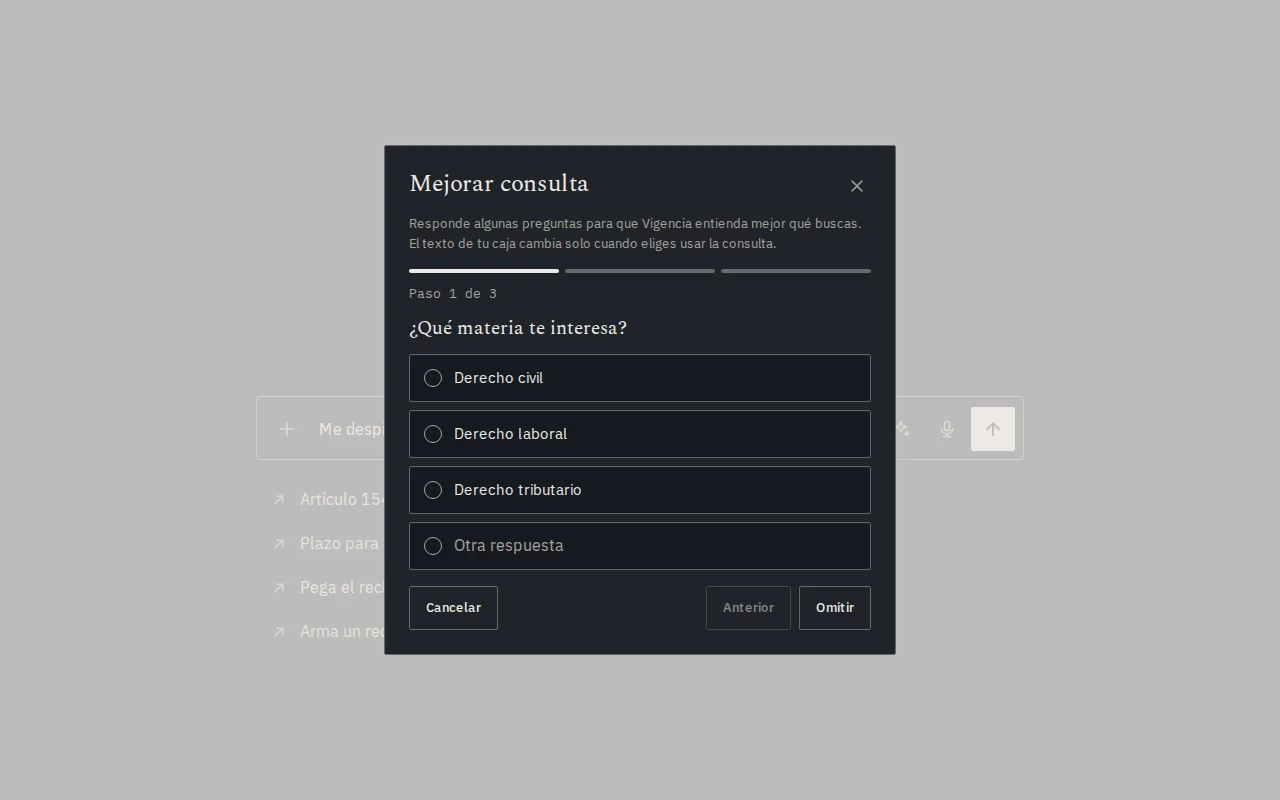Click the plus attach icon
This screenshot has width=1280, height=800.
tap(287, 429)
